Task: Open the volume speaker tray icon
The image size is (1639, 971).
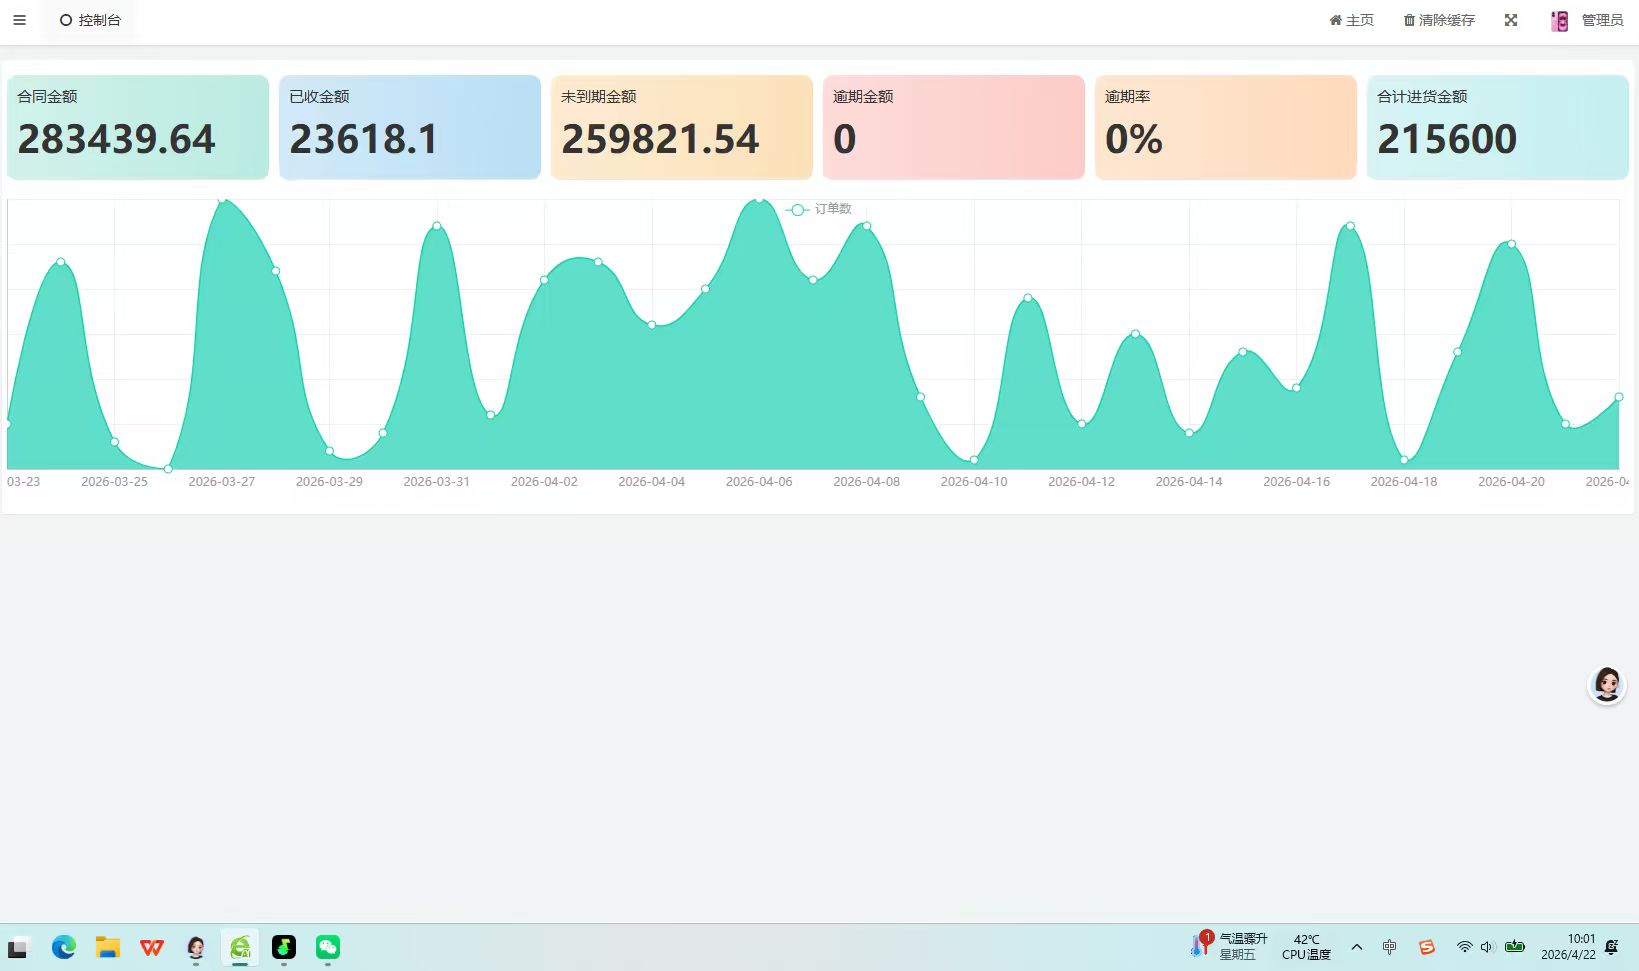Action: (1487, 947)
